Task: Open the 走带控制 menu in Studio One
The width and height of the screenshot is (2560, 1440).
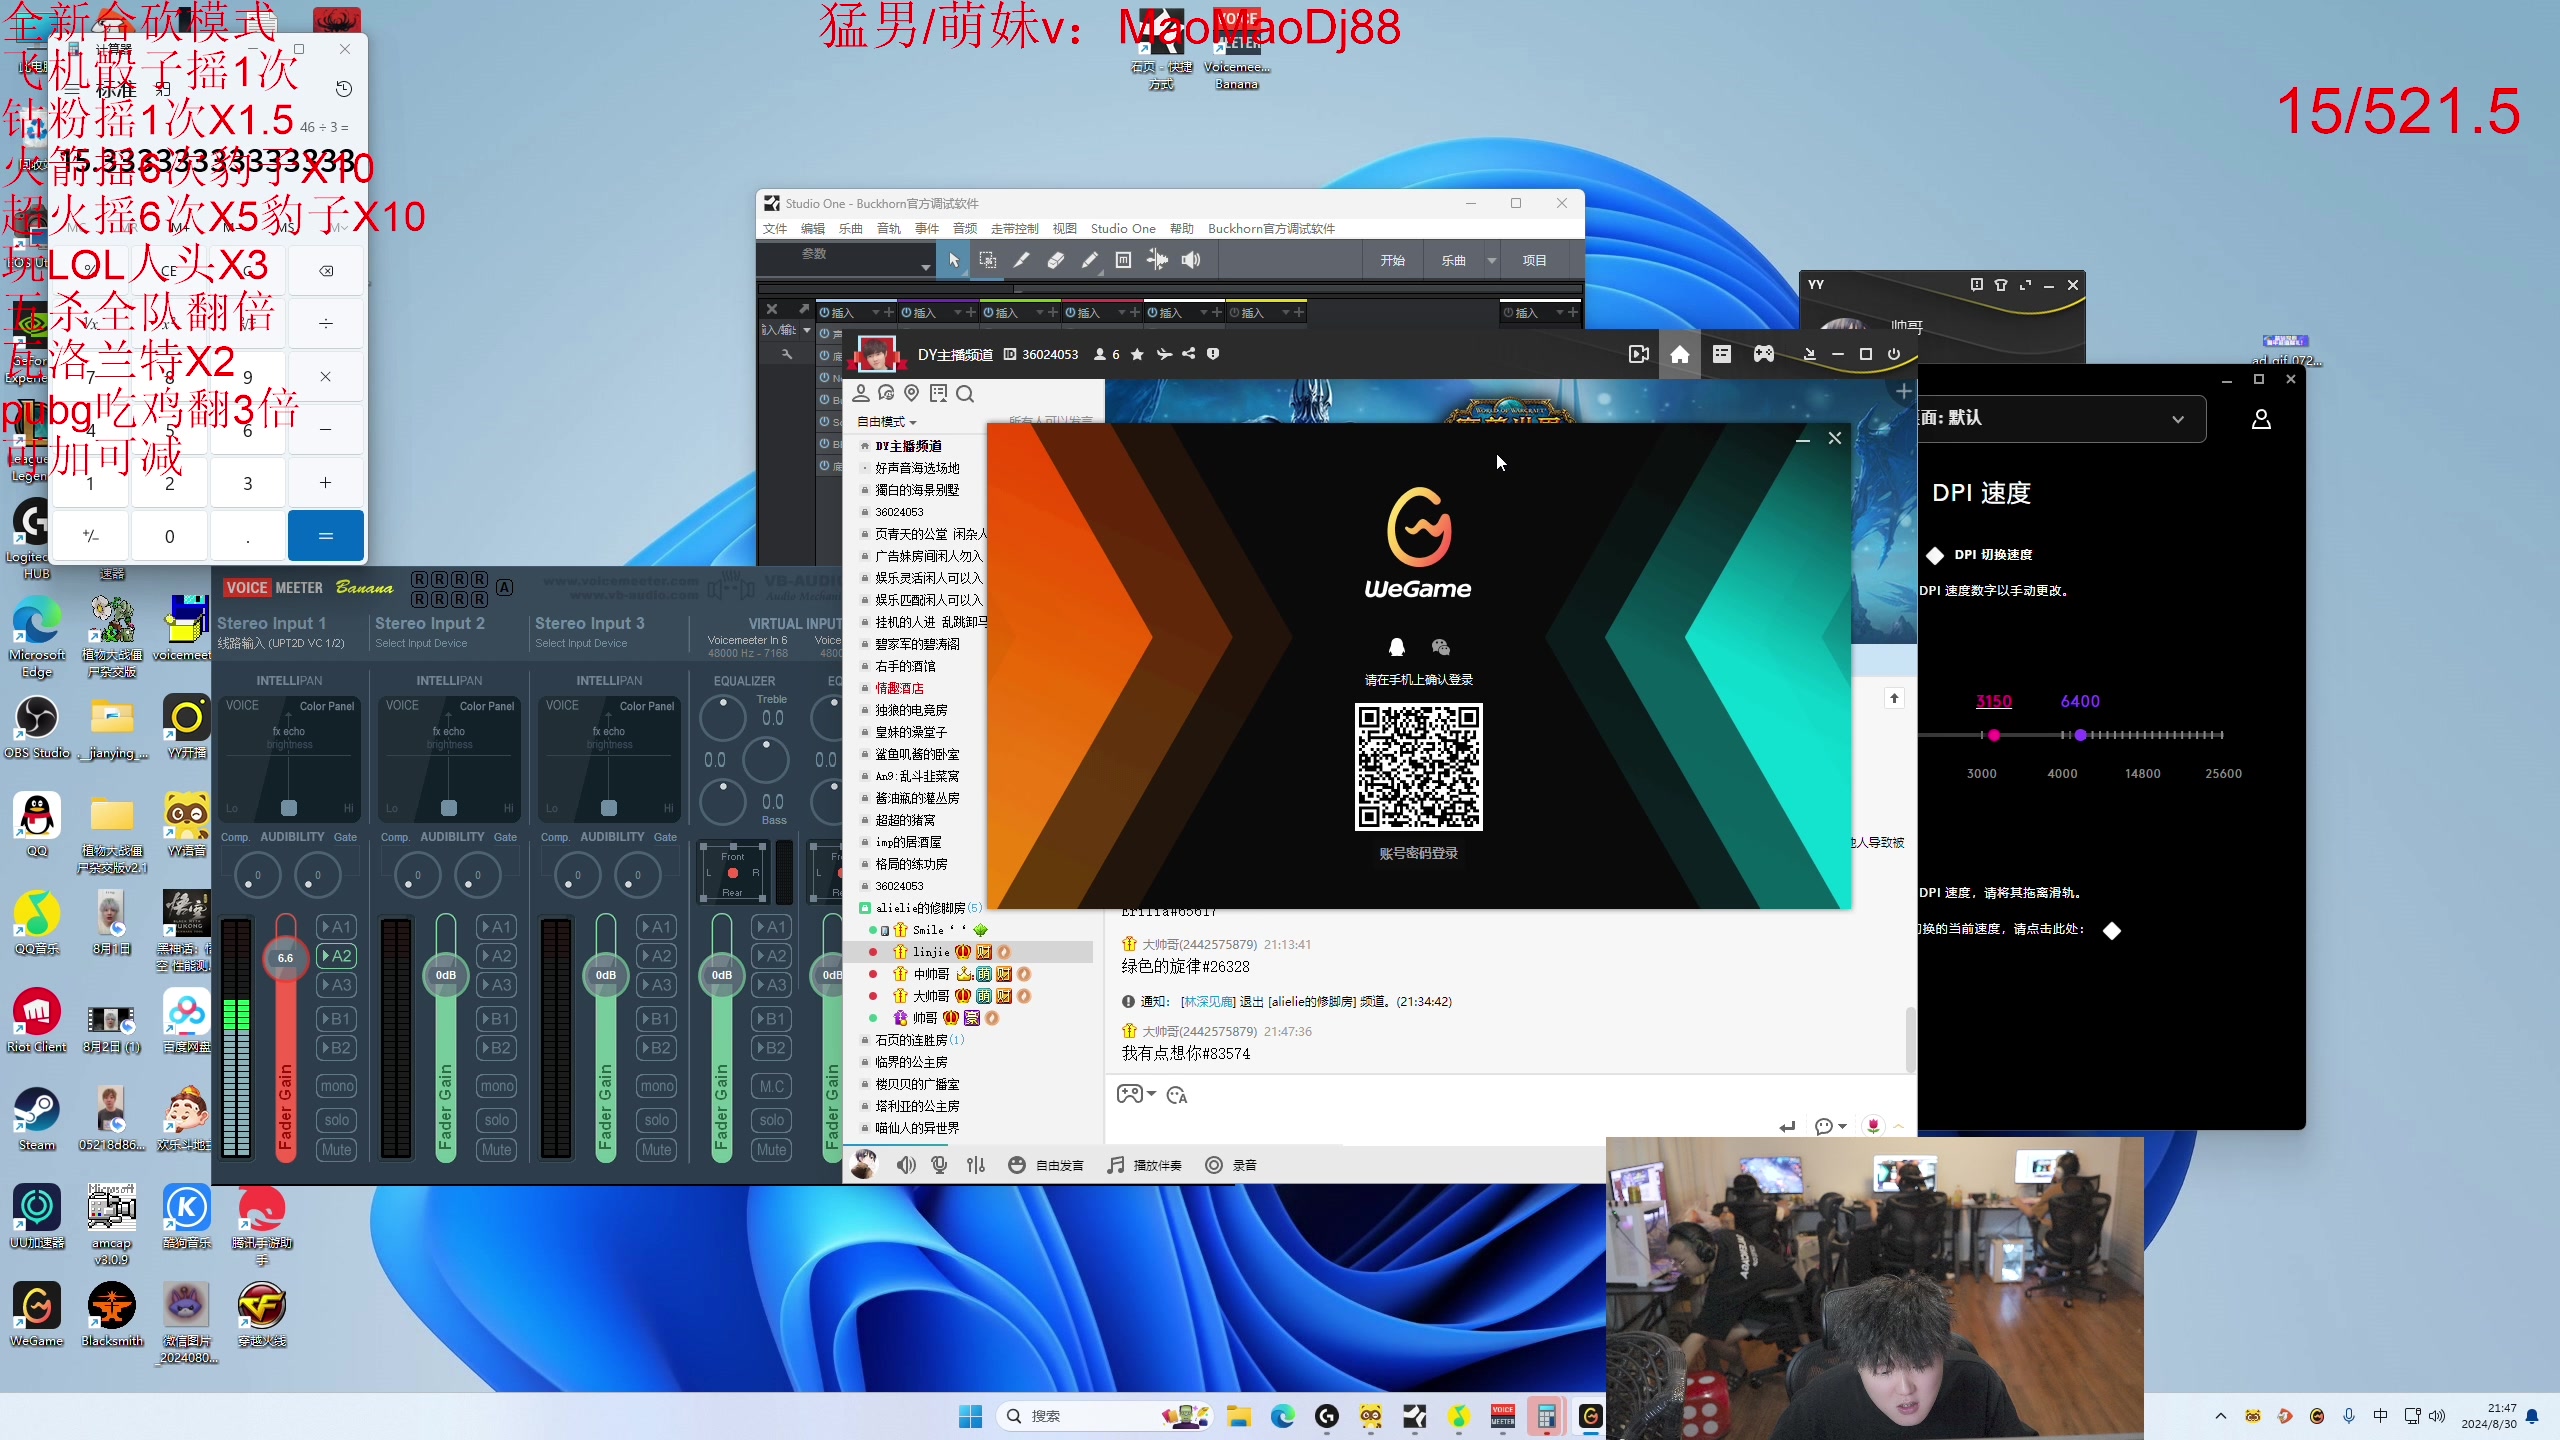Action: pyautogui.click(x=1015, y=228)
